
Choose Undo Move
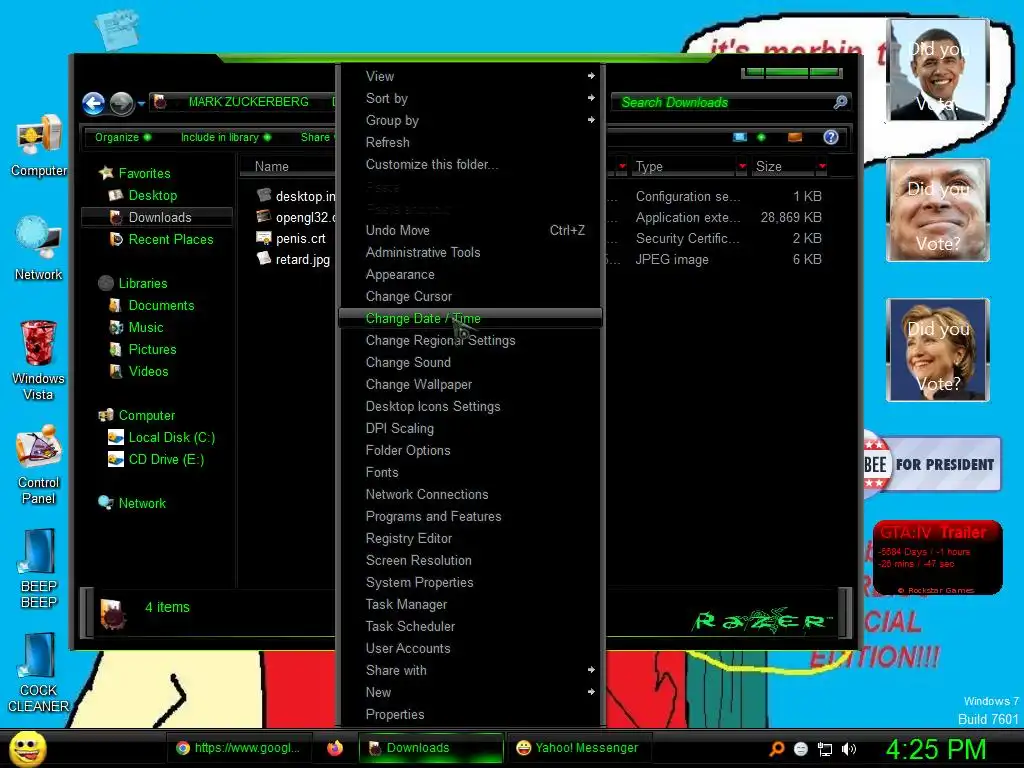(470, 230)
